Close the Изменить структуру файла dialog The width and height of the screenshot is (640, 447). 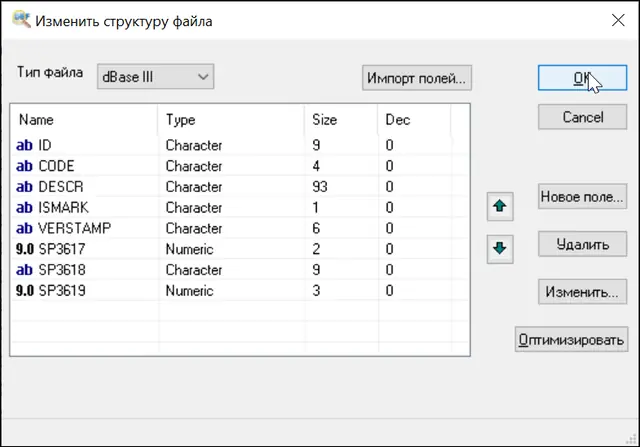pyautogui.click(x=618, y=20)
